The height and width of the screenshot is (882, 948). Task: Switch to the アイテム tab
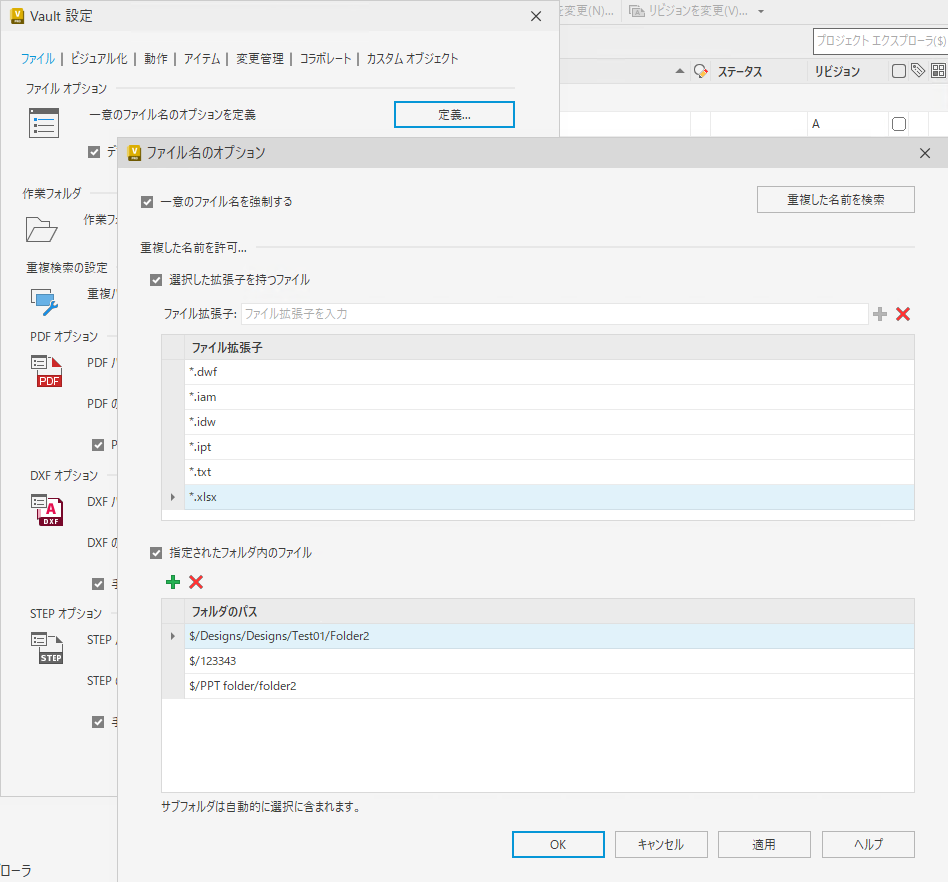(202, 59)
